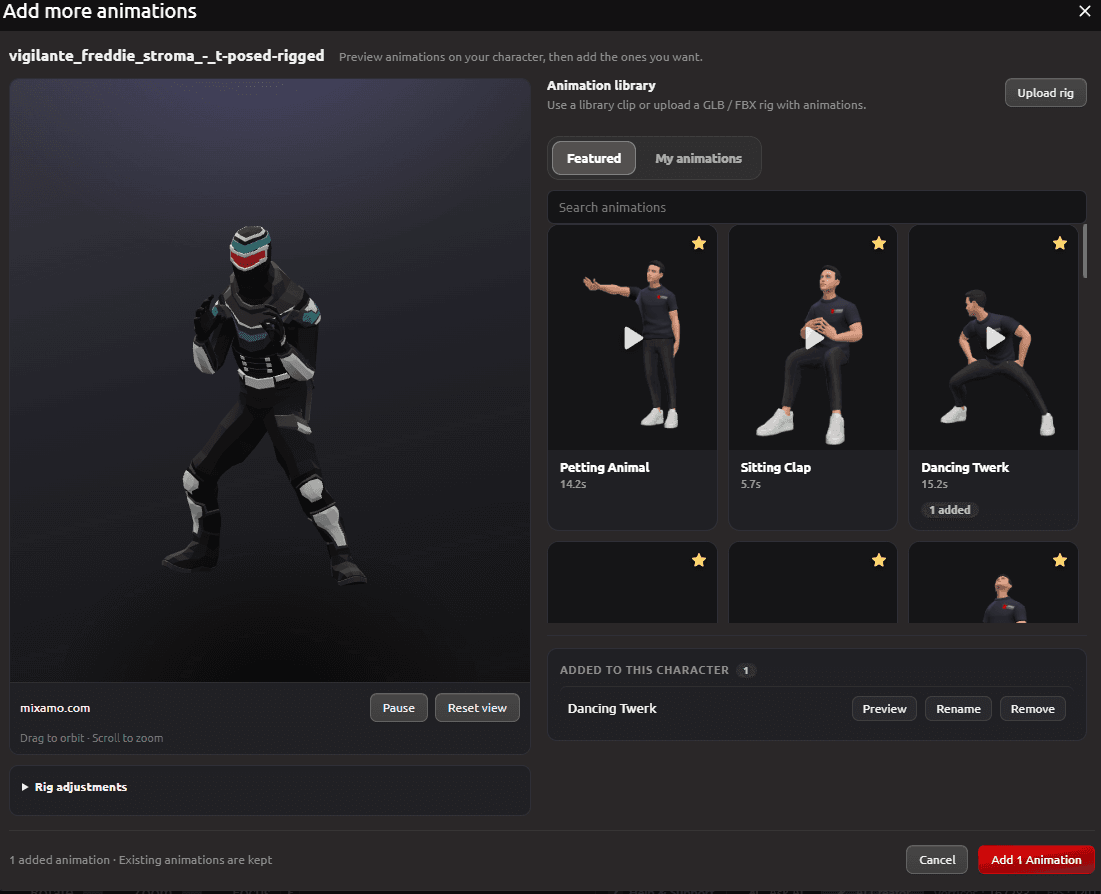This screenshot has height=894, width=1101.
Task: Click the Dancing Twerk entry in added list
Action: click(x=612, y=709)
